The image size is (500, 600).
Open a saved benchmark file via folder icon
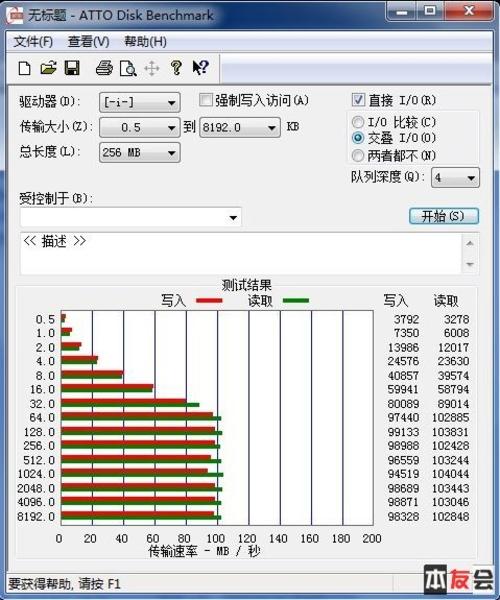coord(48,68)
